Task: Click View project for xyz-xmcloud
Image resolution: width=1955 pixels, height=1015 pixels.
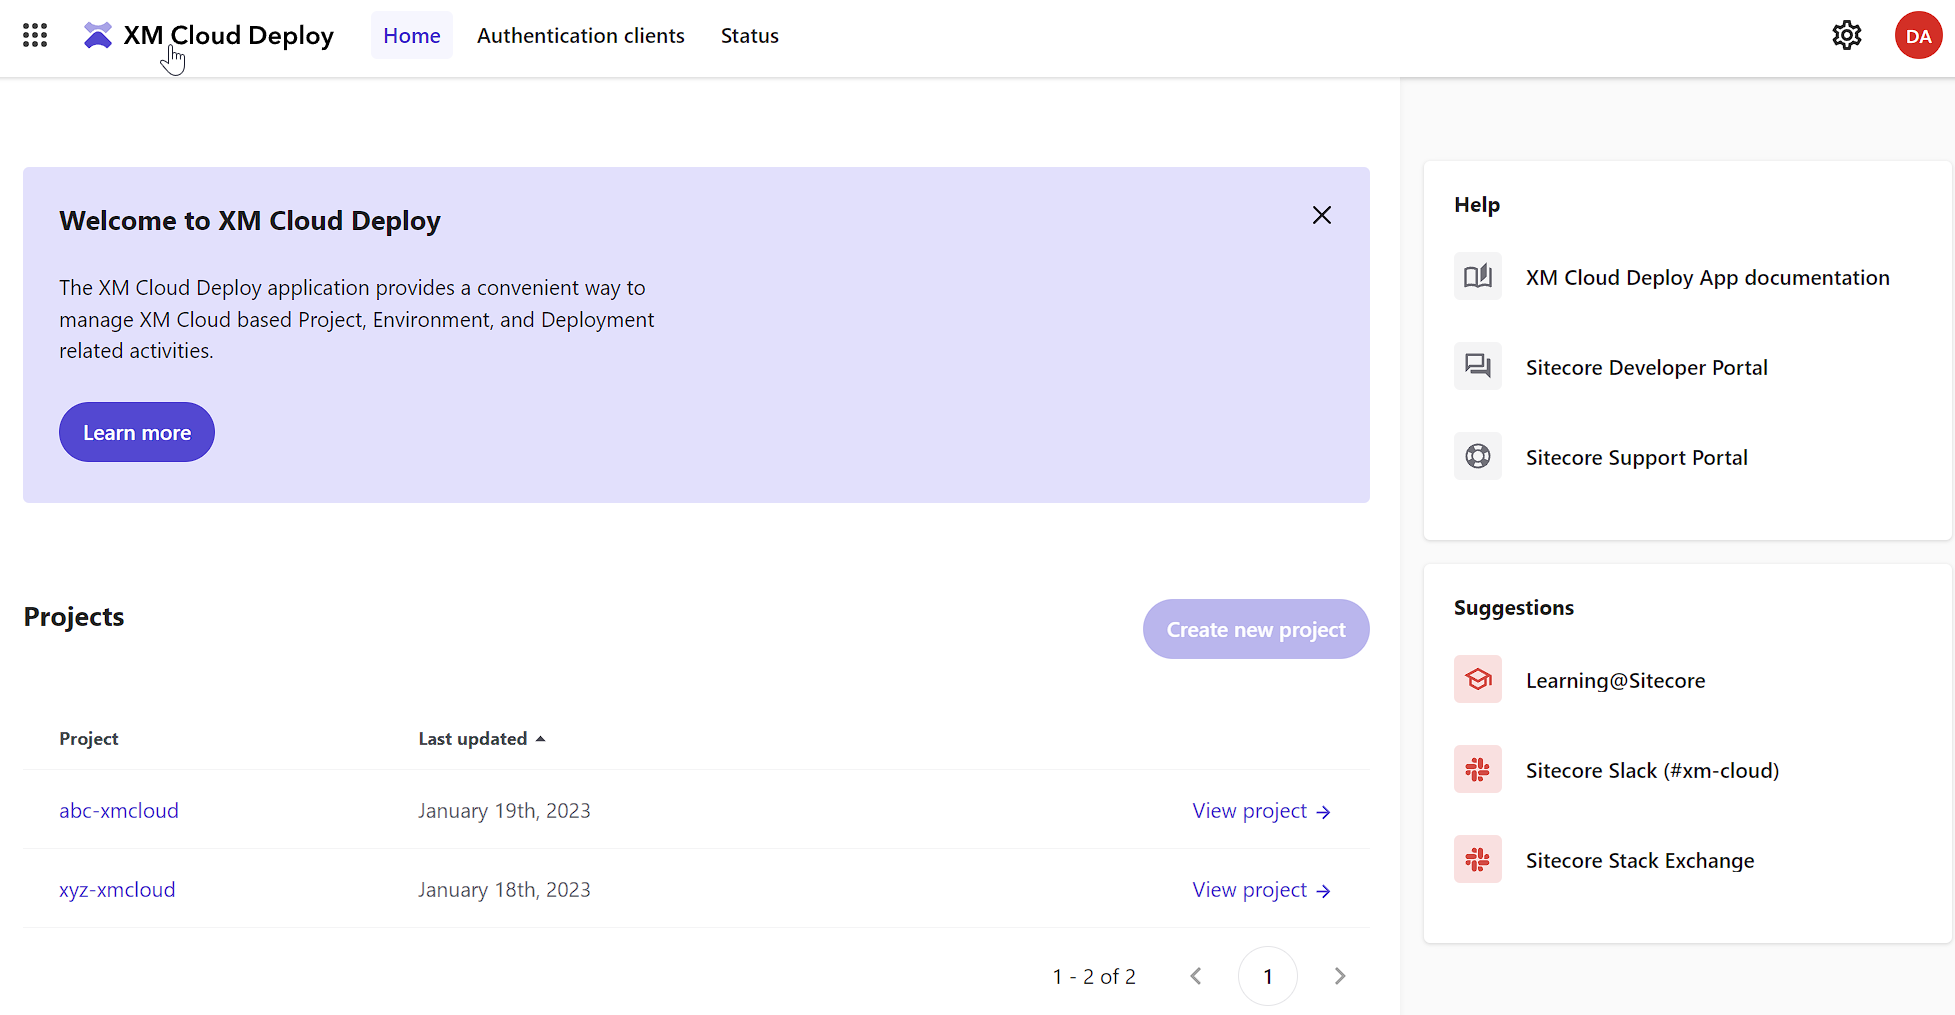Action: pyautogui.click(x=1261, y=889)
